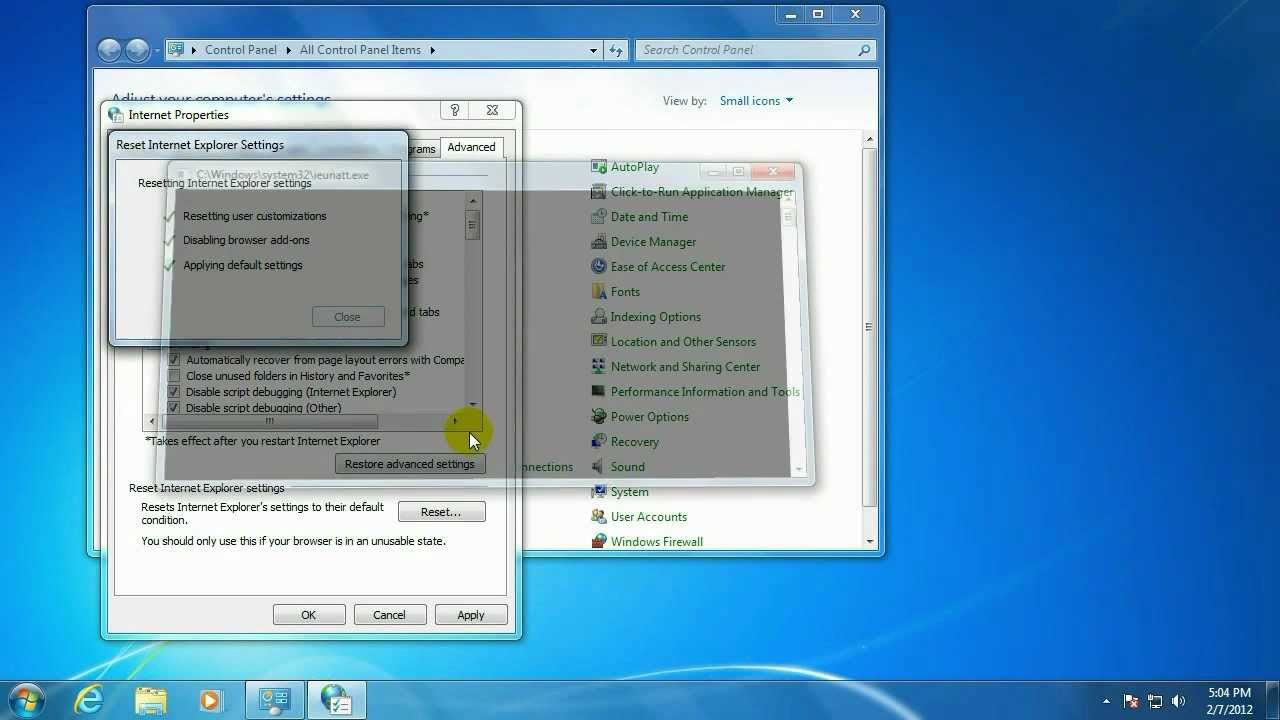Switch to Internet Properties taskbar button
Image resolution: width=1280 pixels, height=720 pixels.
click(337, 700)
